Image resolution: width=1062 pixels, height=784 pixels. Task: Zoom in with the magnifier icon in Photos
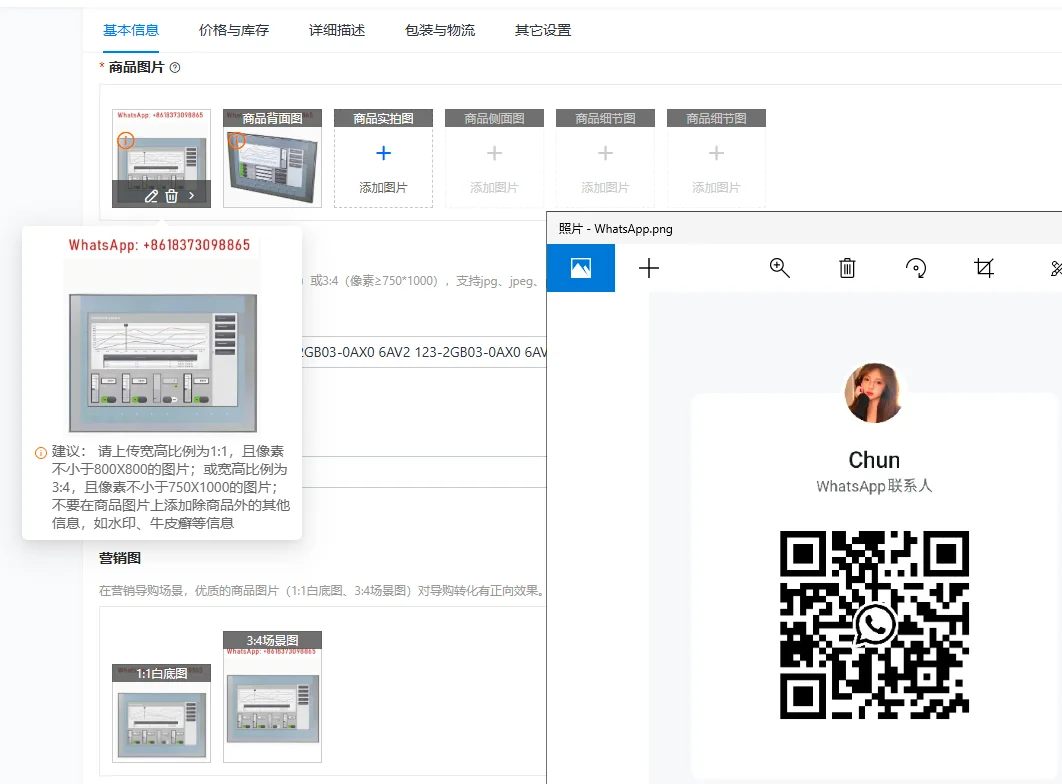tap(780, 268)
